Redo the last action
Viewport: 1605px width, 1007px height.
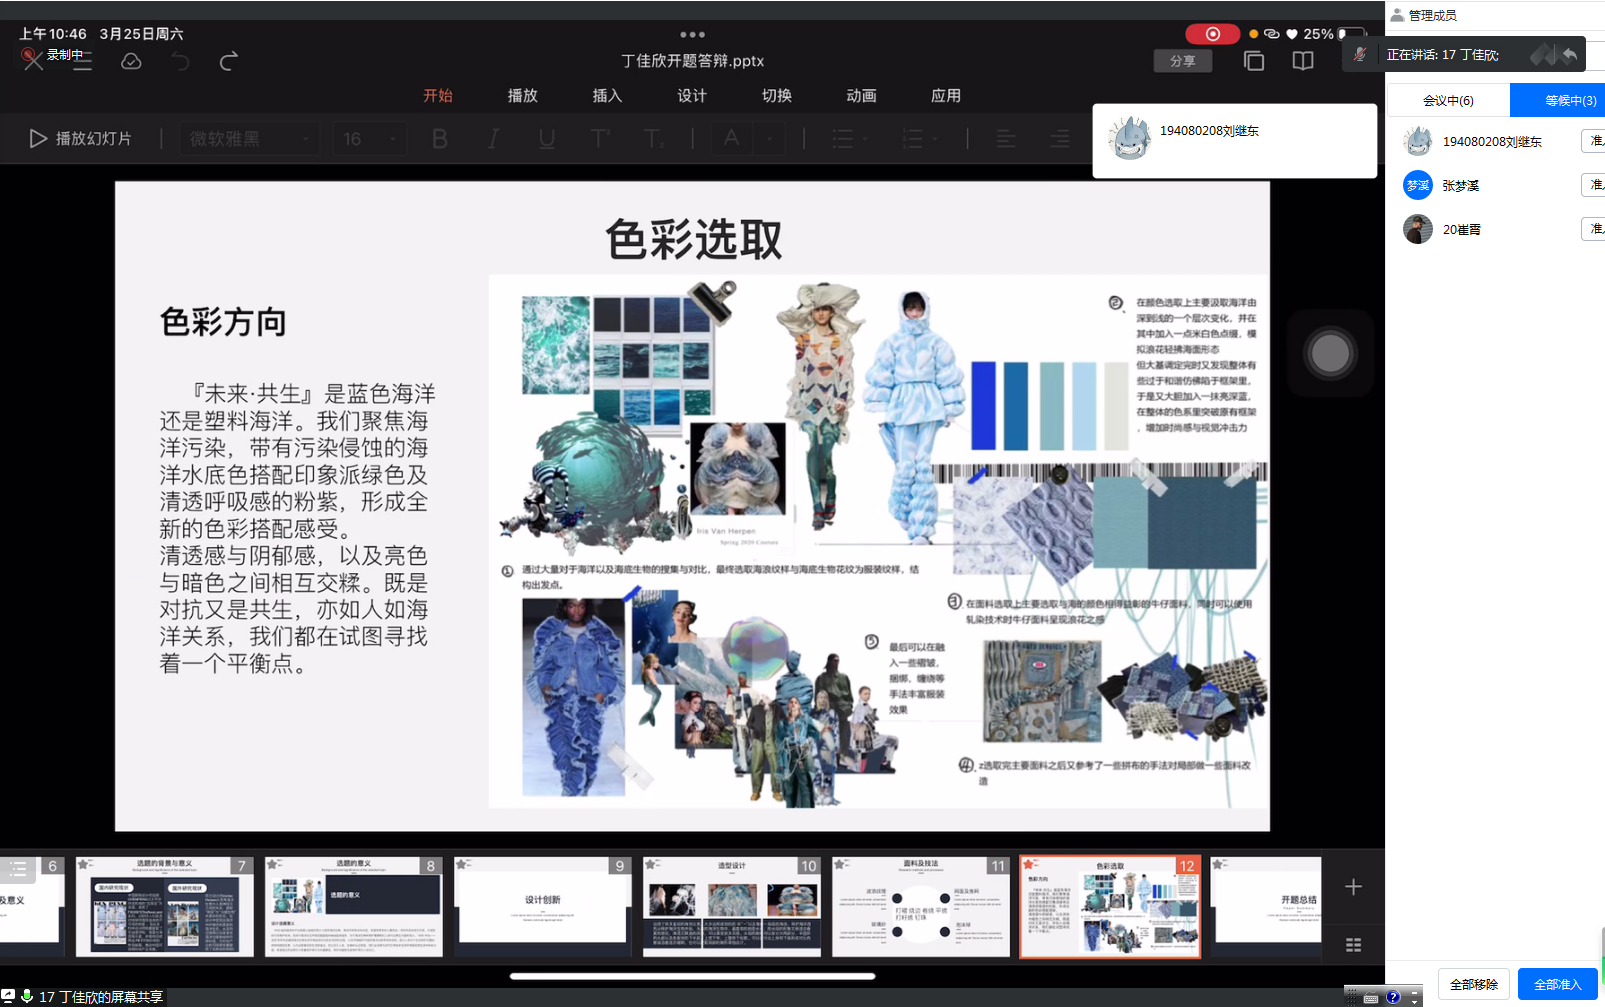(x=228, y=62)
